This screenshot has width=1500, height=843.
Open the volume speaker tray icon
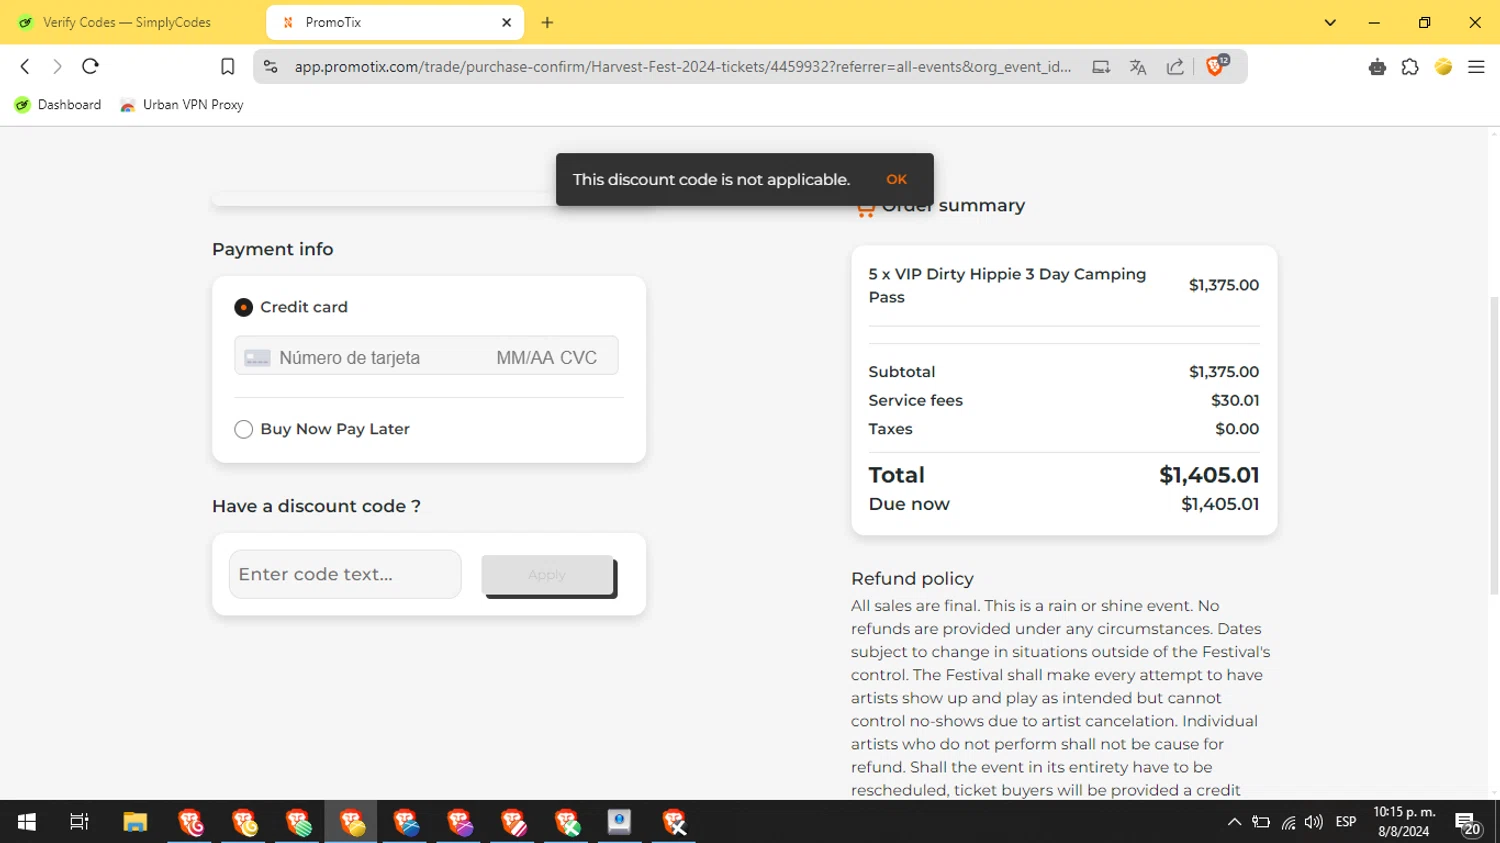[1314, 822]
